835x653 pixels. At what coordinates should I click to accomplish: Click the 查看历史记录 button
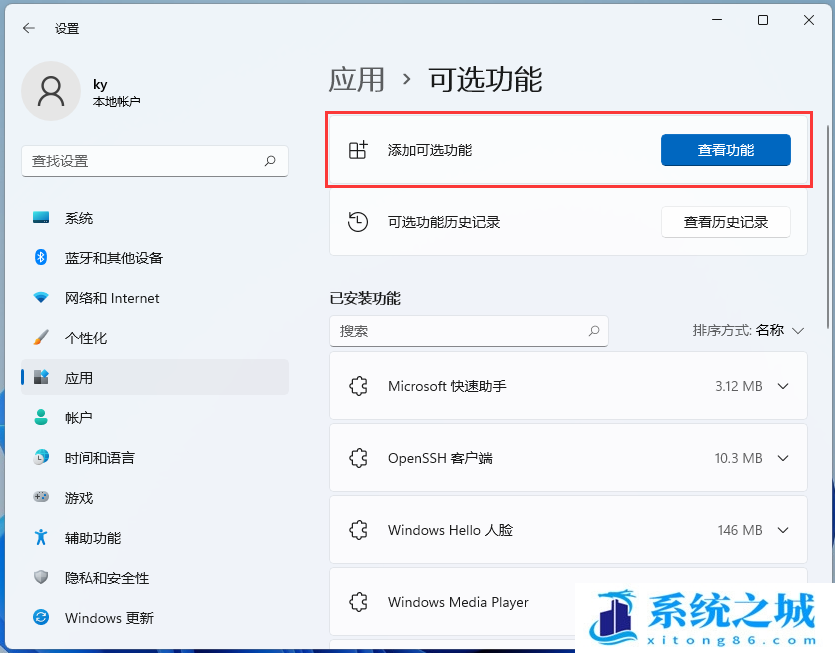click(725, 222)
